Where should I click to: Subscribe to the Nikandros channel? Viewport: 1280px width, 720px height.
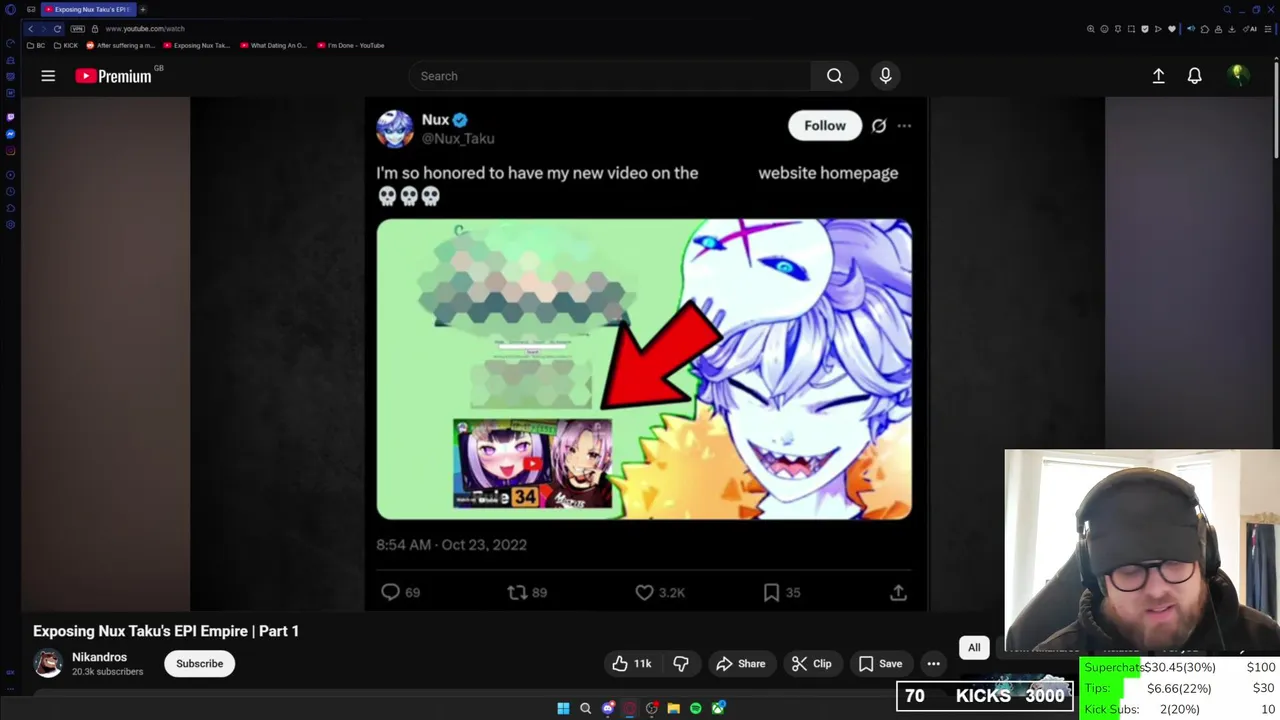pos(199,664)
